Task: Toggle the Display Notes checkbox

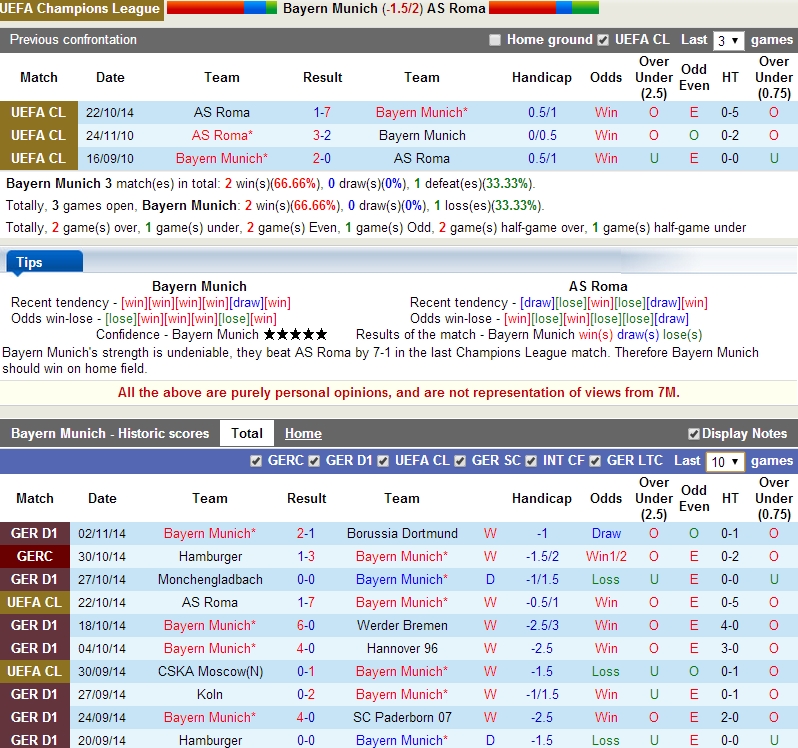Action: click(693, 434)
